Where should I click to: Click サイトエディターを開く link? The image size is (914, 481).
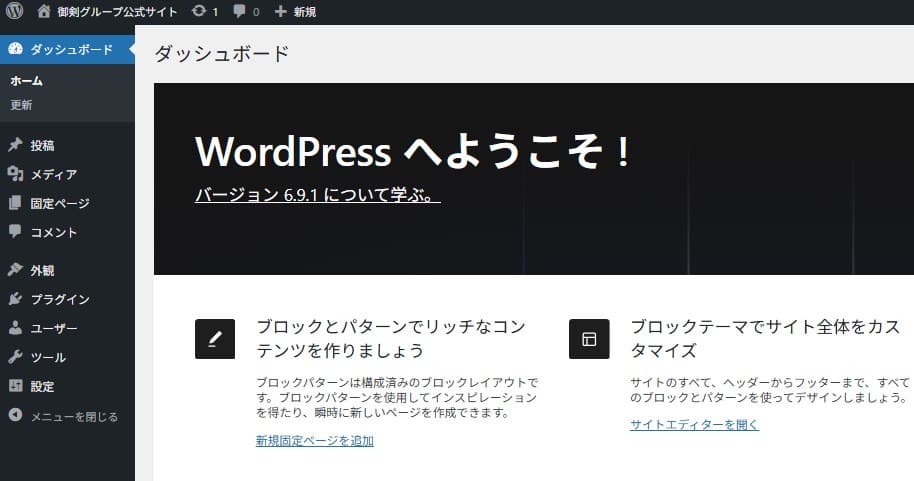click(x=694, y=424)
